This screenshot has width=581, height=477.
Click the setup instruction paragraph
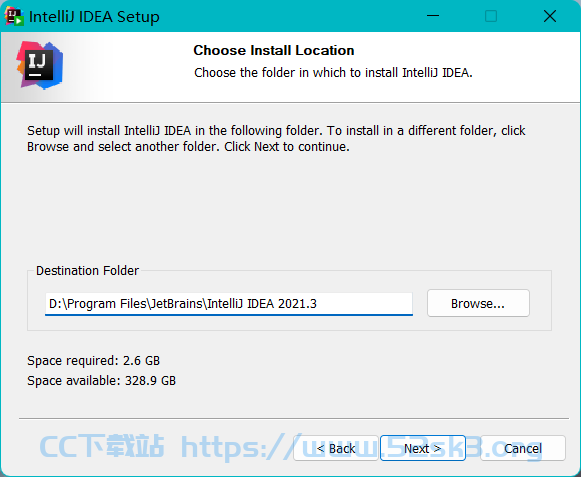tap(276, 139)
